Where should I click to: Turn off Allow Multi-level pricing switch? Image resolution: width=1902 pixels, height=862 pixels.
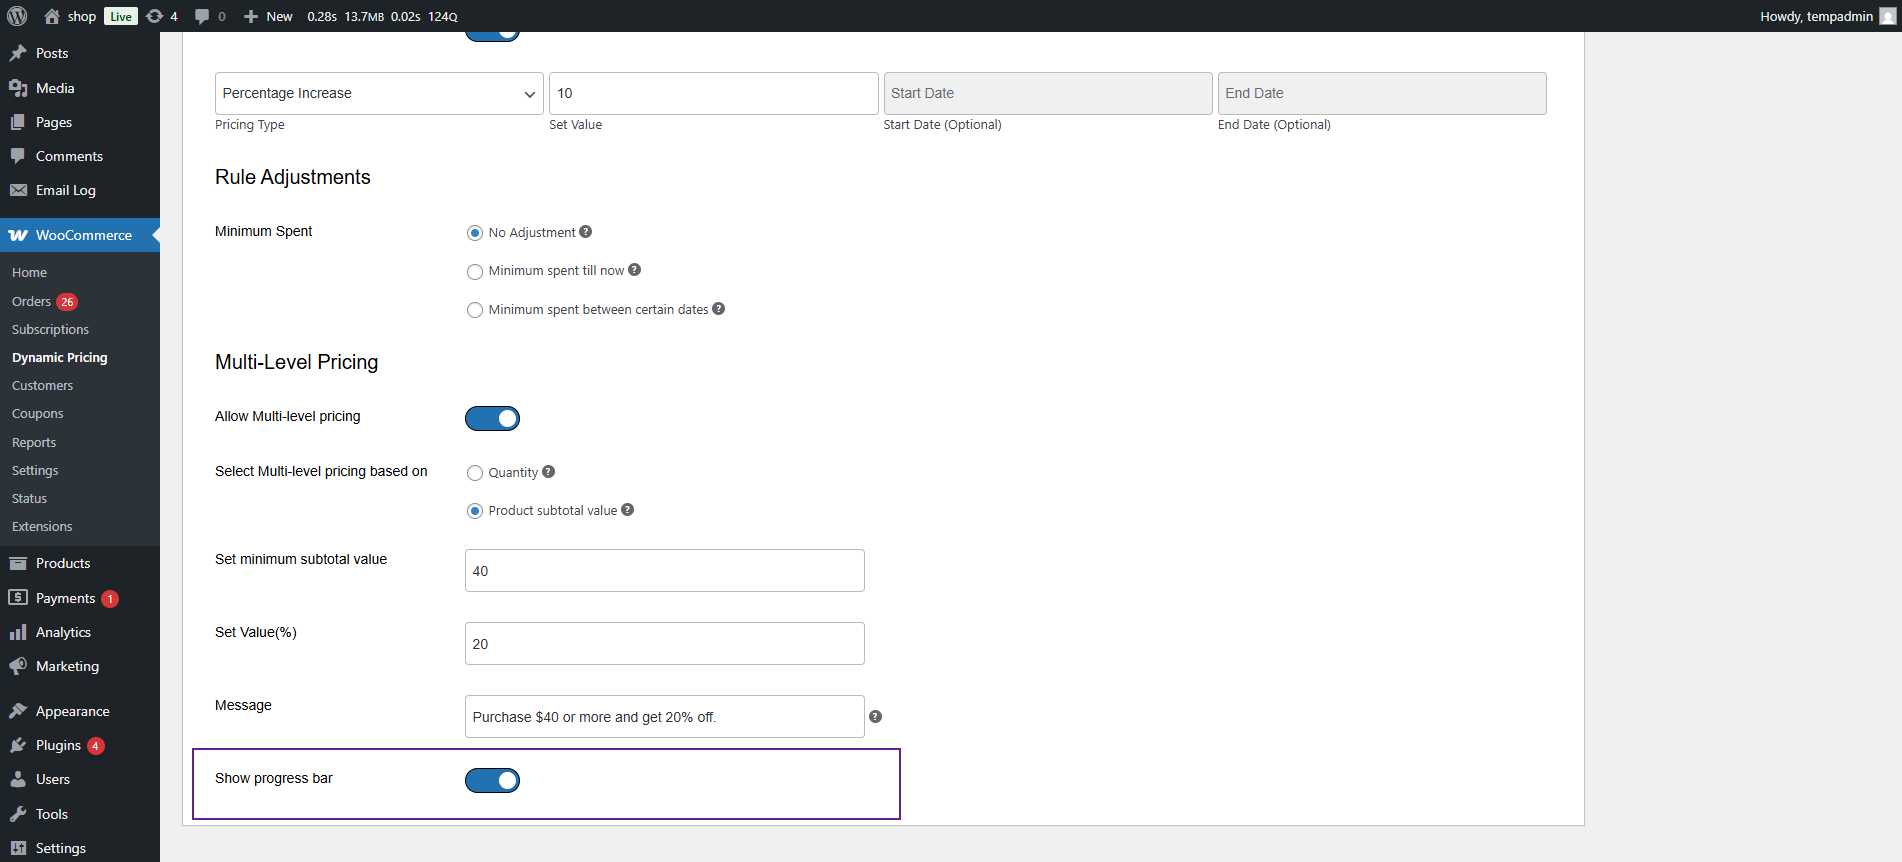(x=492, y=418)
